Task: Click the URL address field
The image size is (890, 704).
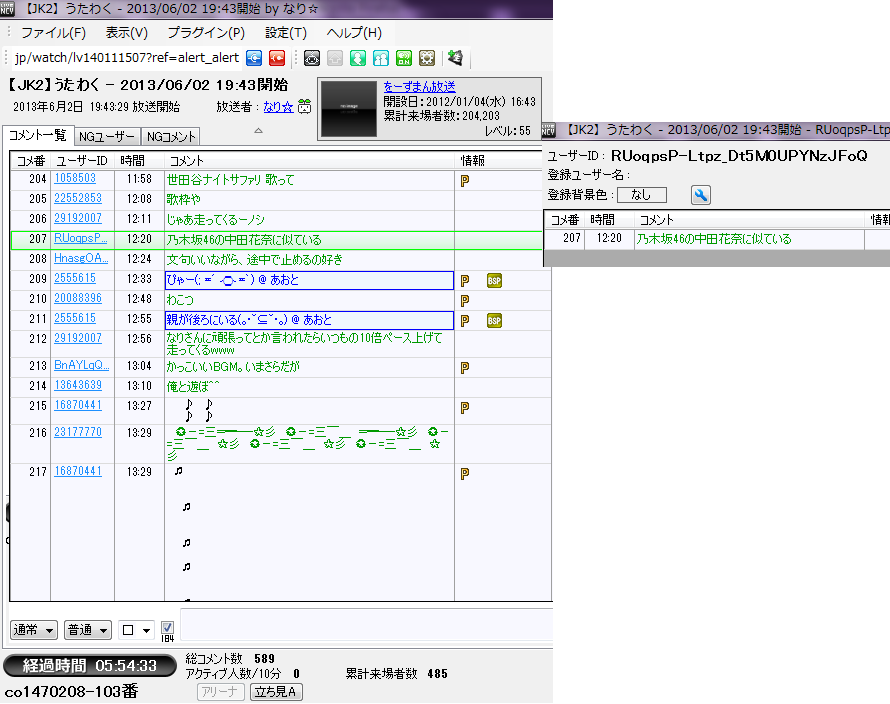Action: tap(127, 58)
